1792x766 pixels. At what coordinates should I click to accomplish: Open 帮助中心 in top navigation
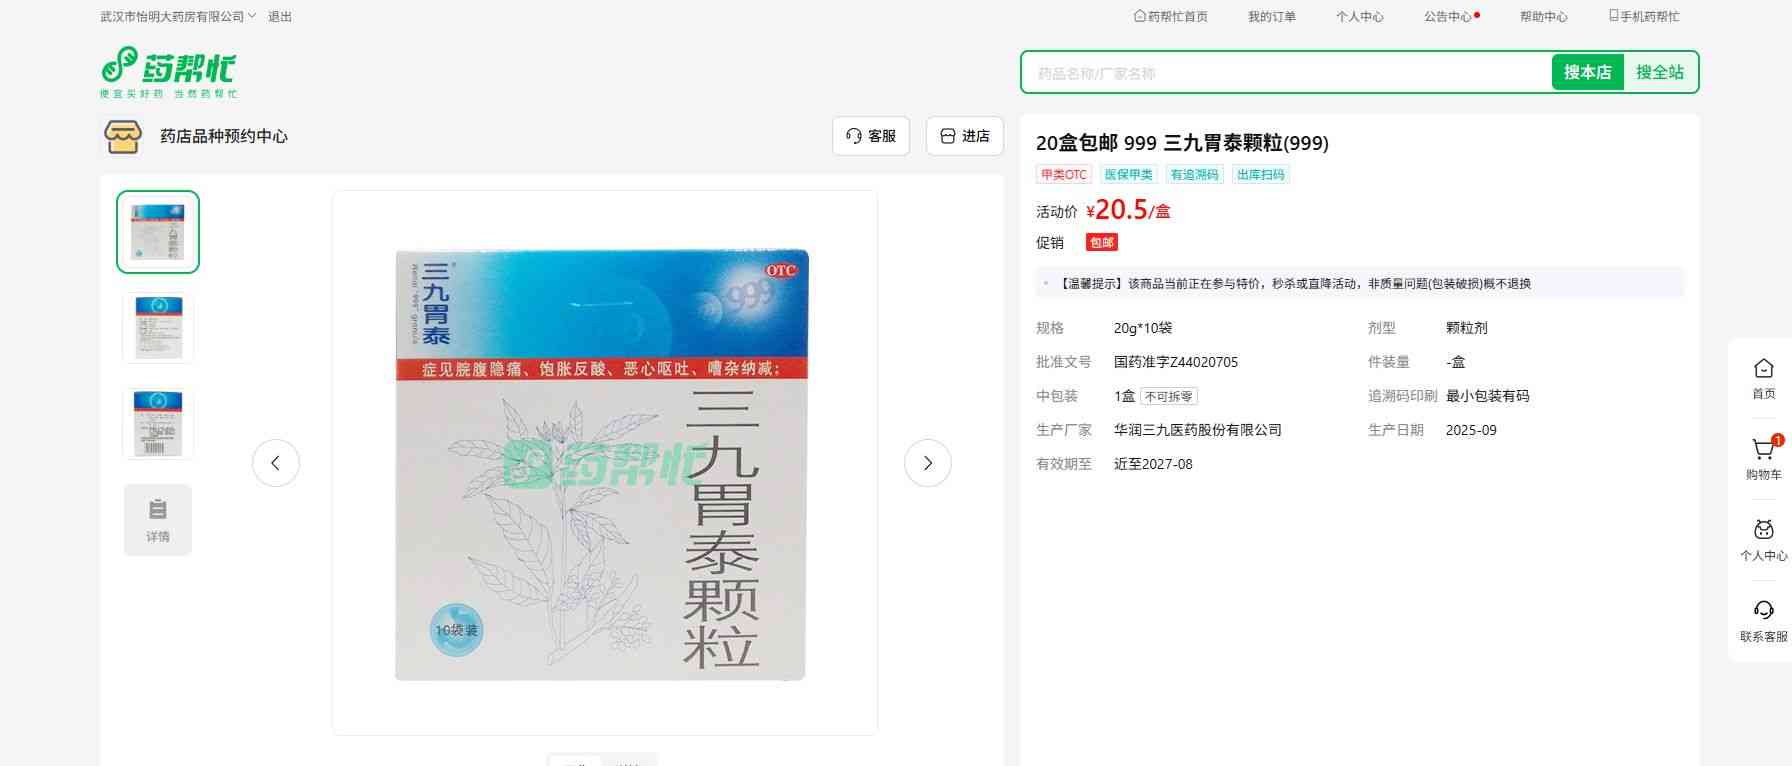click(x=1543, y=17)
